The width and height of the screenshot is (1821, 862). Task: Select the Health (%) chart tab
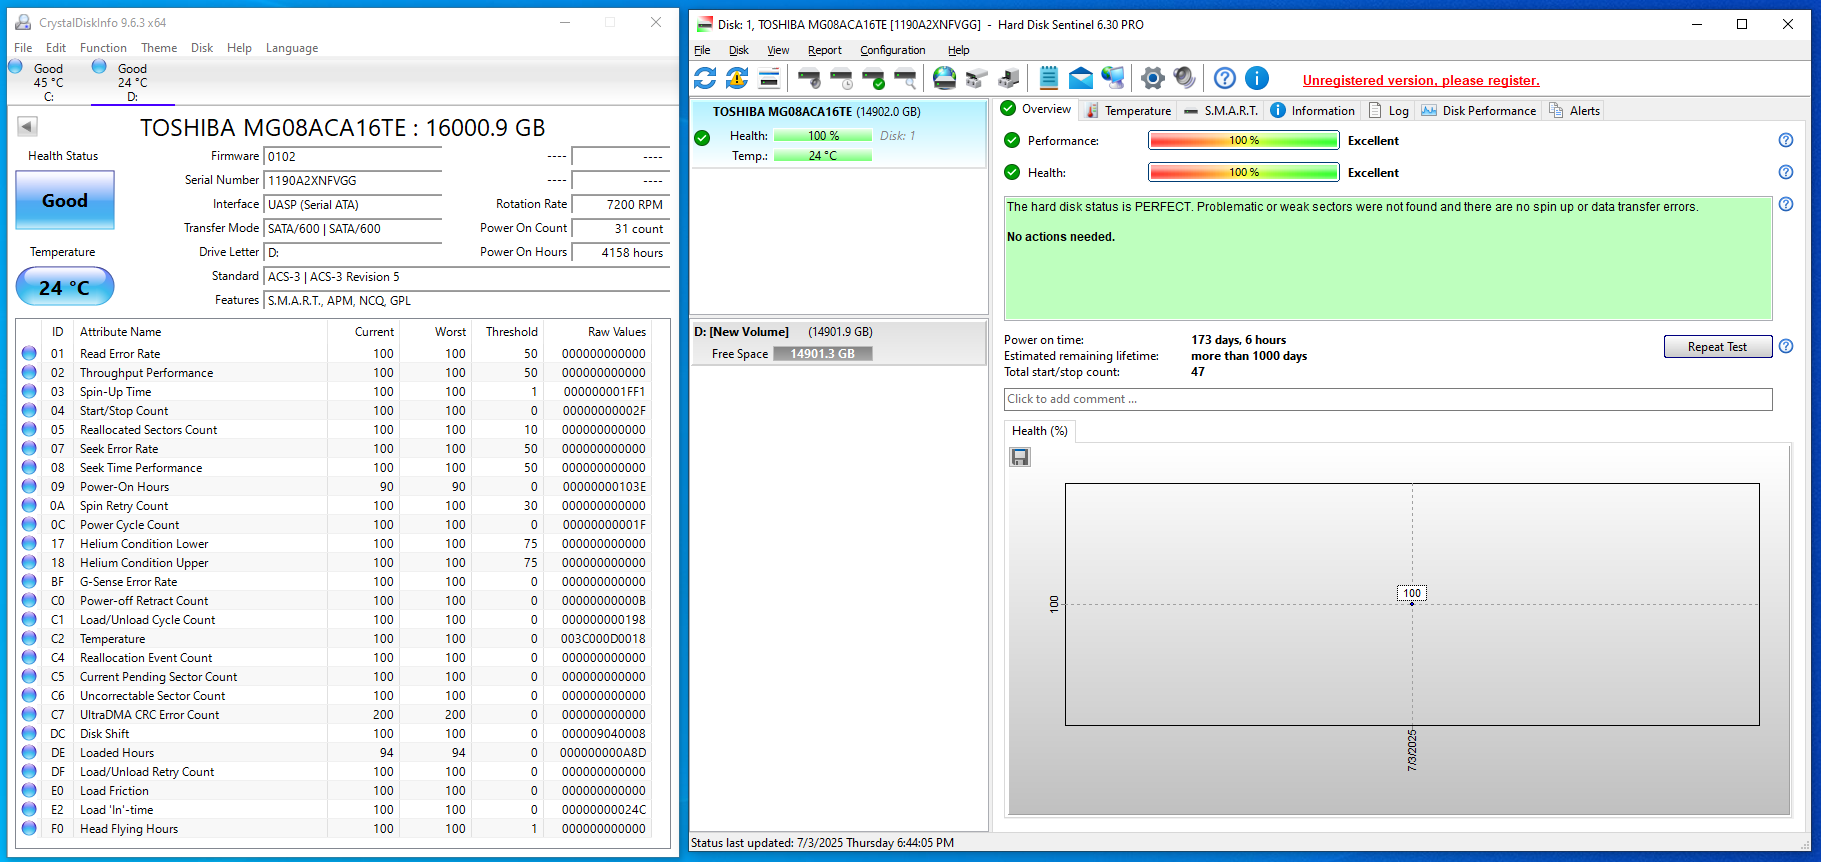[x=1040, y=431]
